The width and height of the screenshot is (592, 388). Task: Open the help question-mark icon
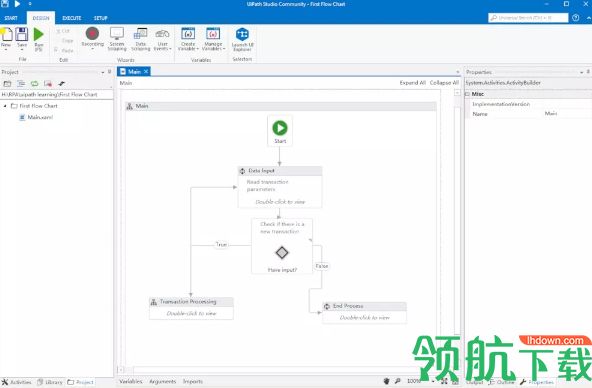[x=575, y=18]
